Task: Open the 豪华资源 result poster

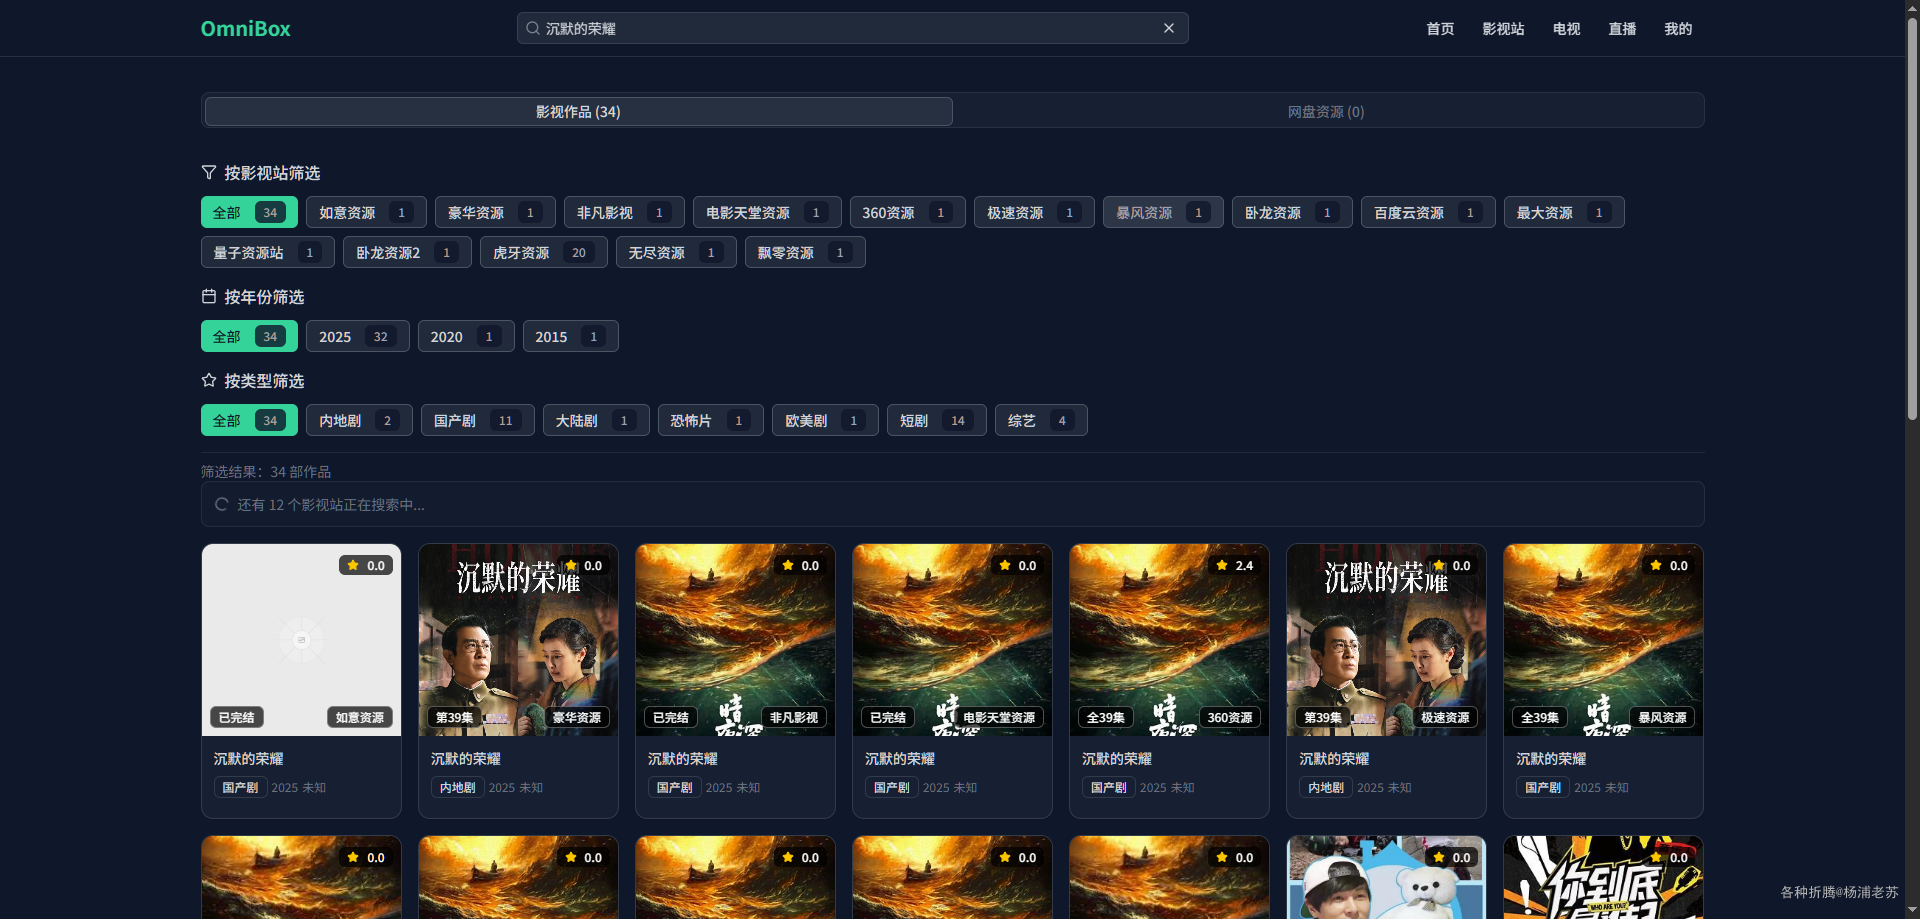Action: [518, 640]
